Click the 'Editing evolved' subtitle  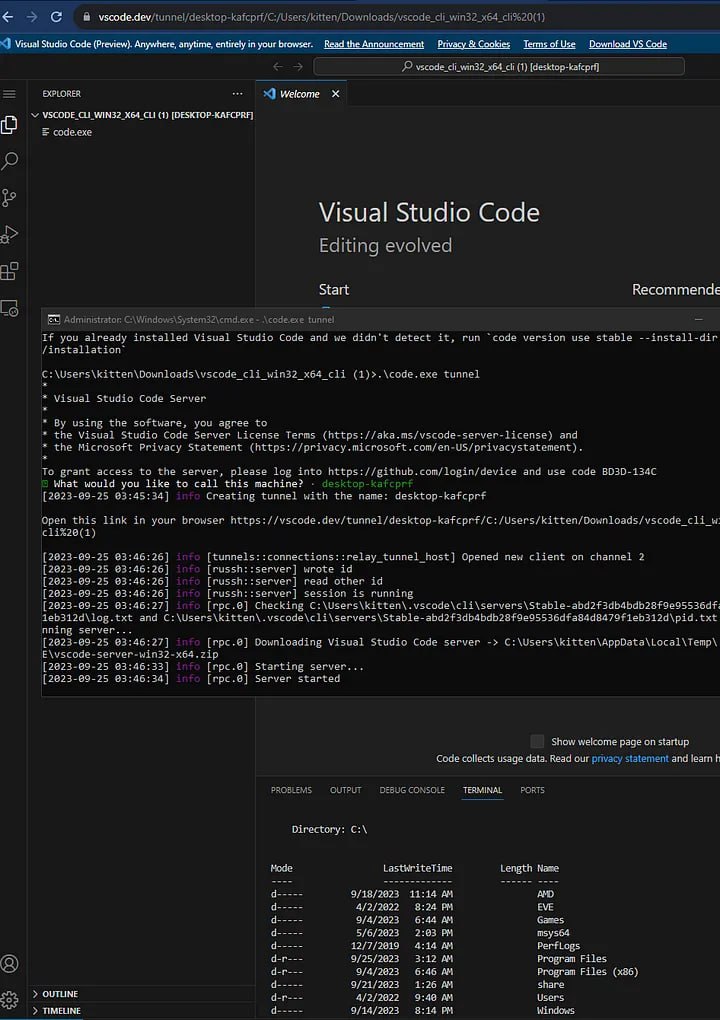[385, 246]
